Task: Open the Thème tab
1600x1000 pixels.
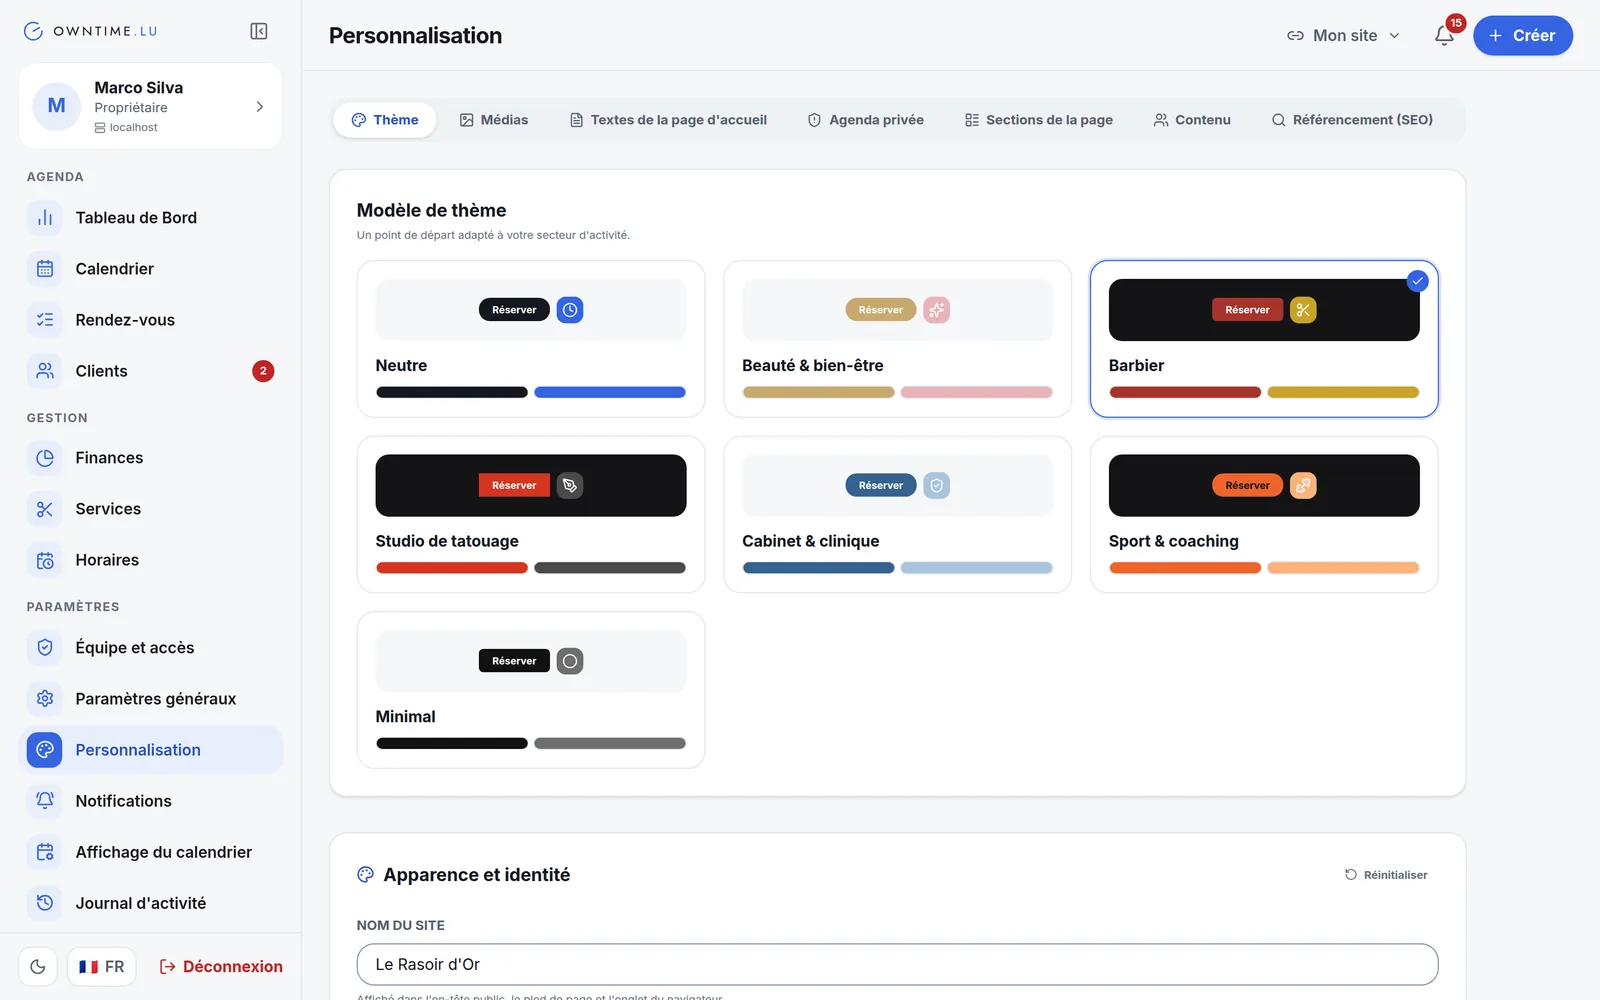Action: coord(385,120)
